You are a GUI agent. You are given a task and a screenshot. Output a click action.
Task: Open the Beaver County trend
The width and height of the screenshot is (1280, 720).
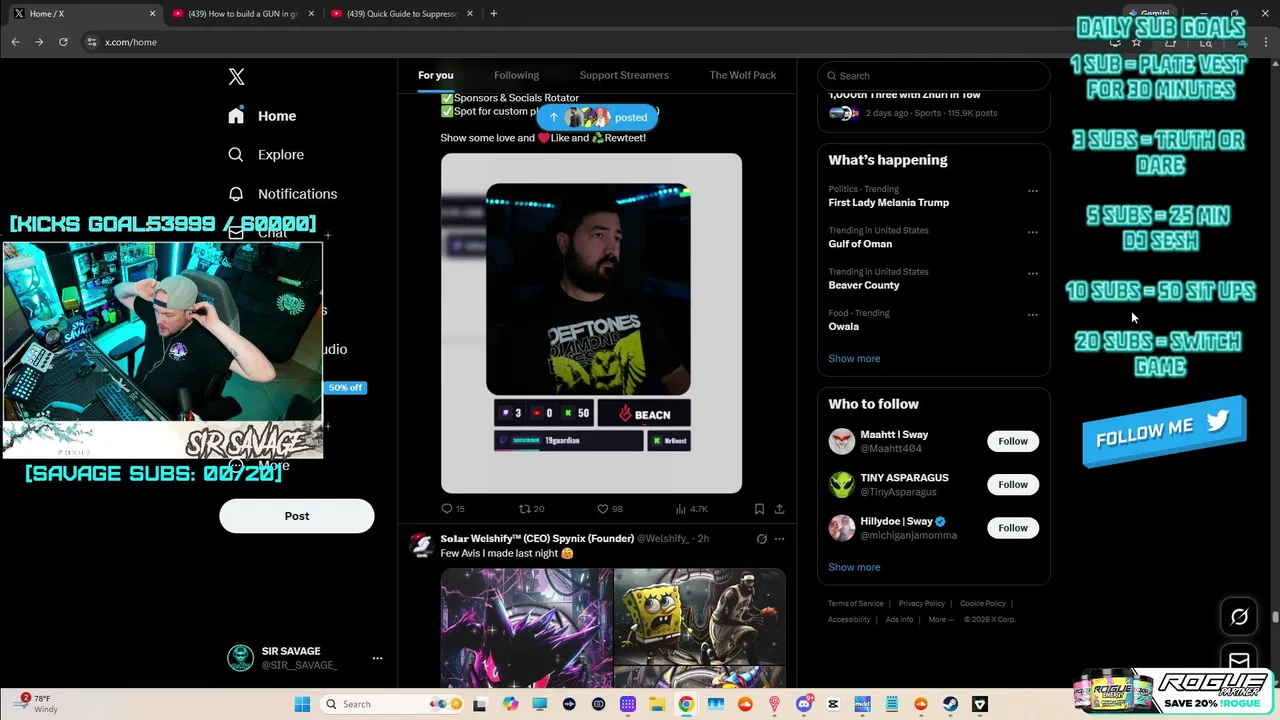(x=864, y=285)
